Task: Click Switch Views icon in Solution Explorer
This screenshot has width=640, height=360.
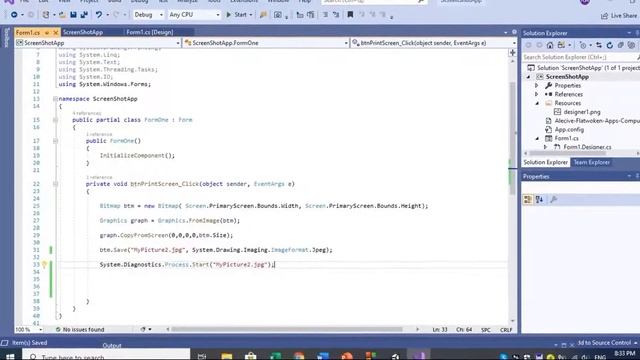Action: click(562, 45)
